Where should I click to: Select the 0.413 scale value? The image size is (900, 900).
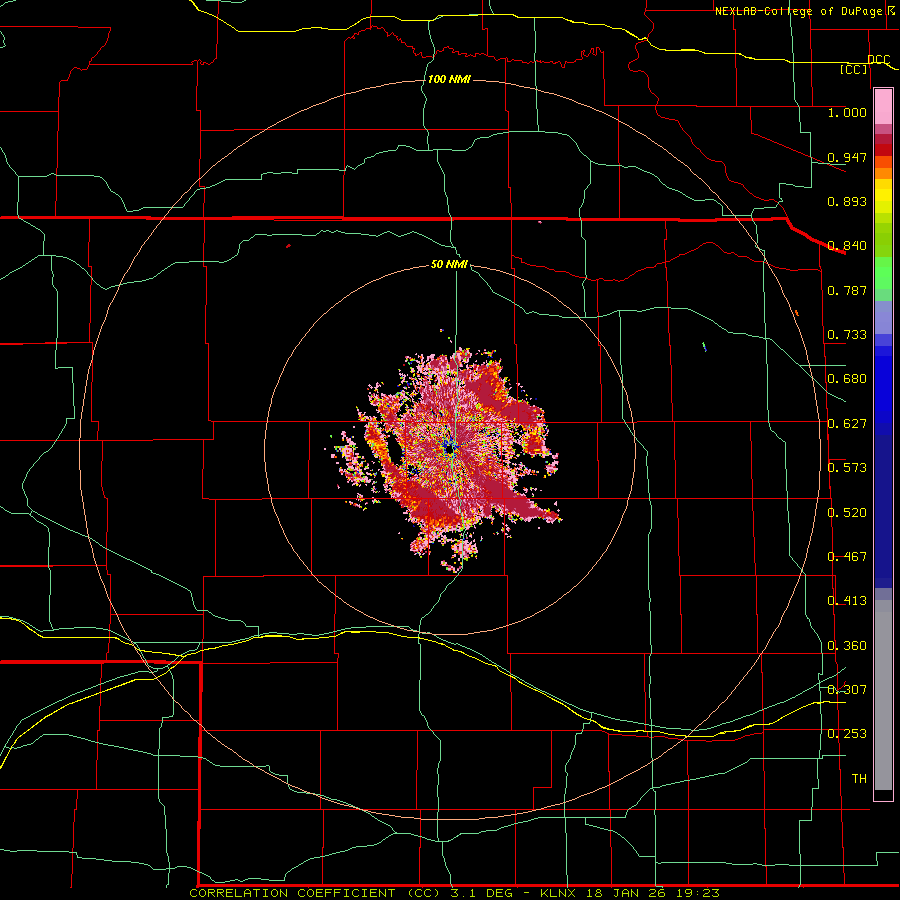(847, 601)
